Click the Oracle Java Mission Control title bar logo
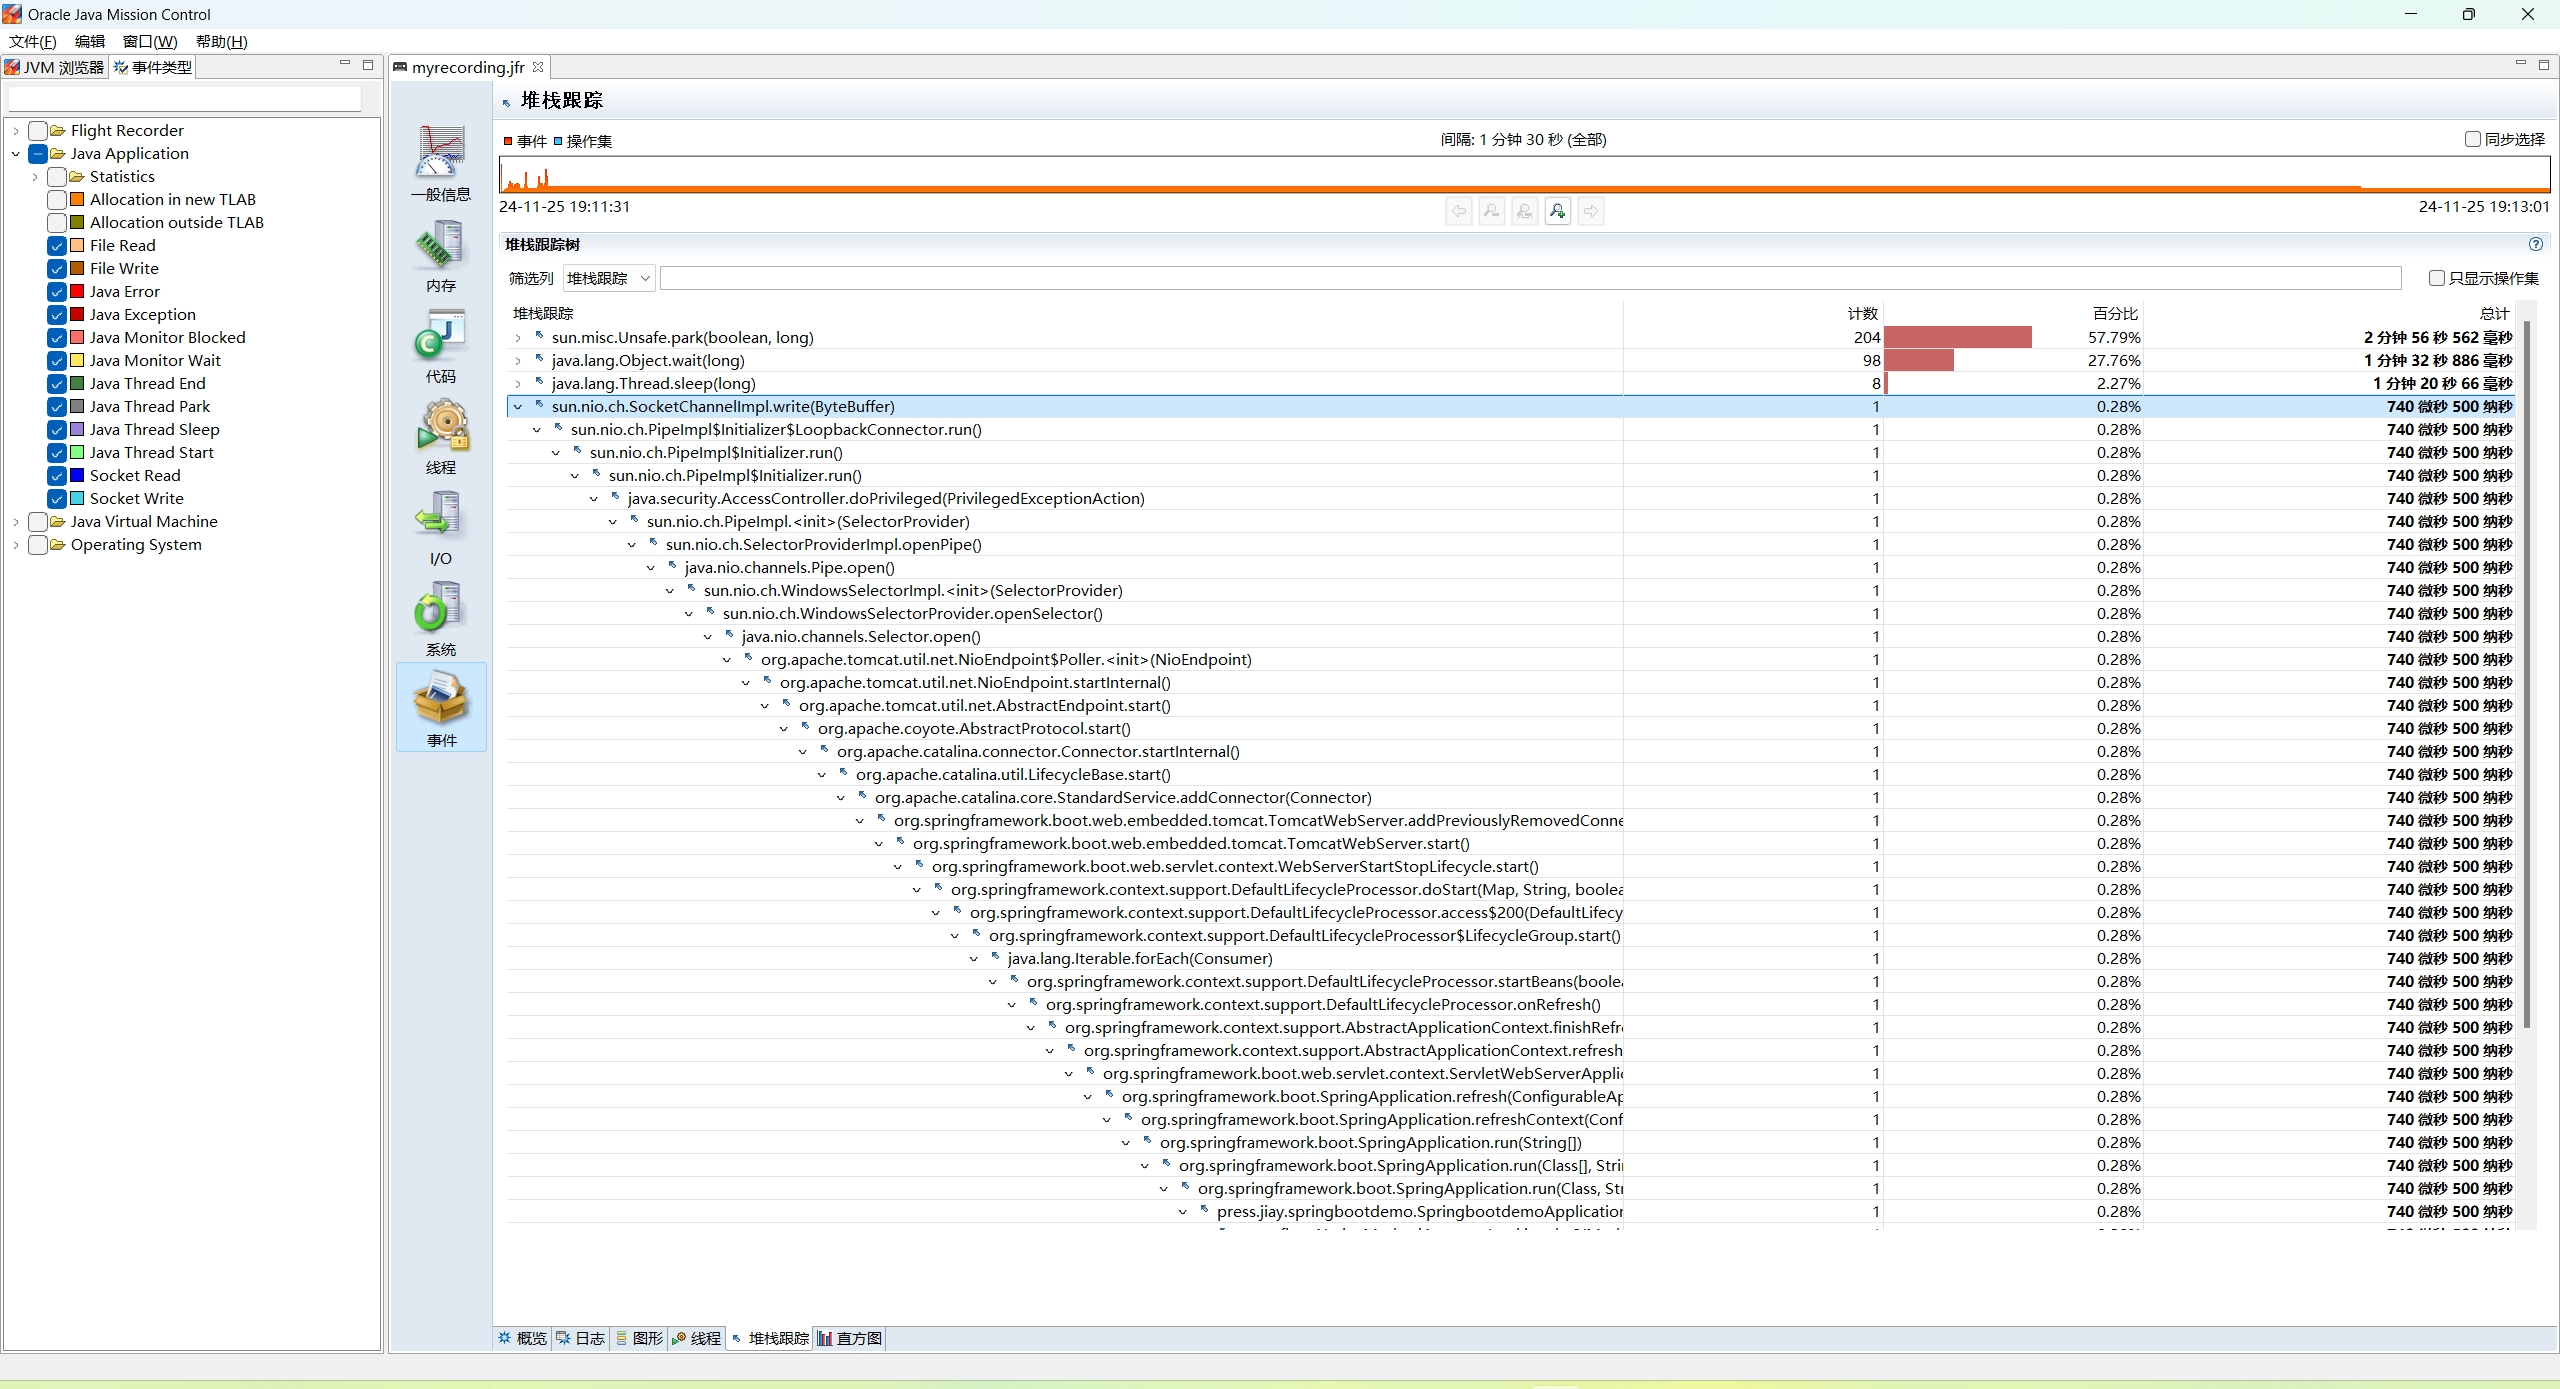 coord(12,14)
